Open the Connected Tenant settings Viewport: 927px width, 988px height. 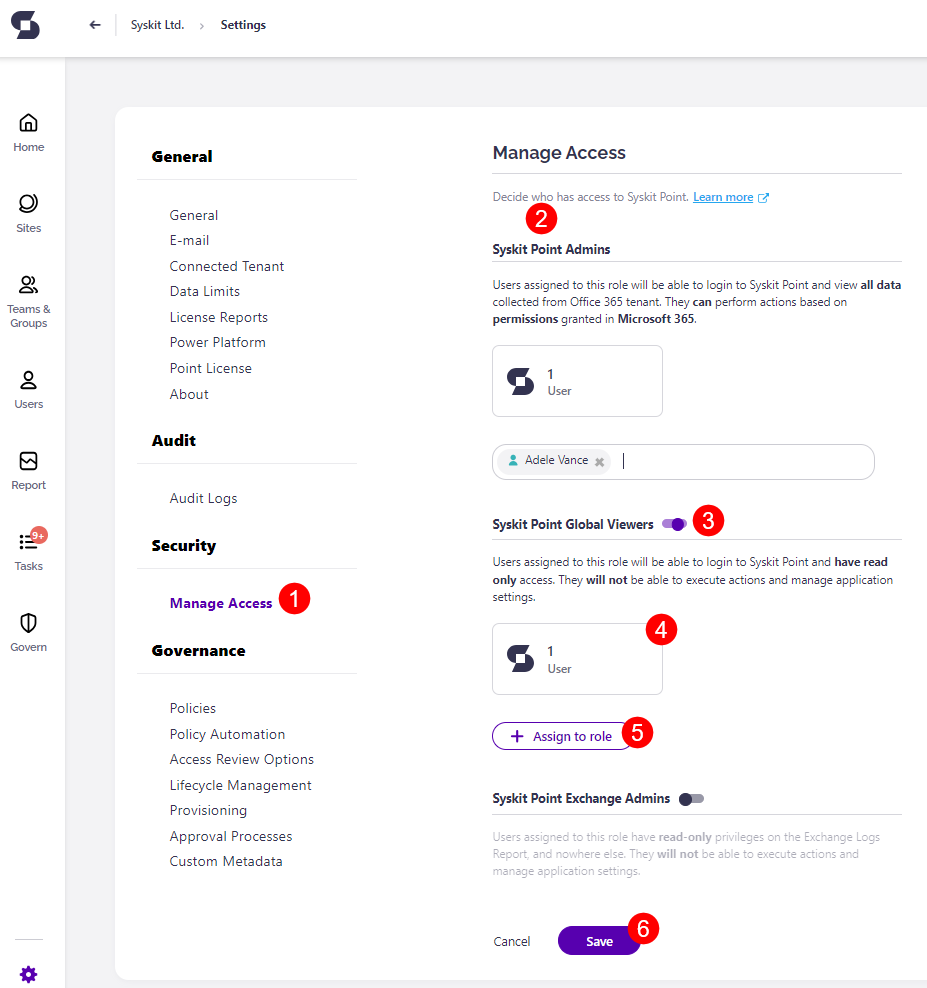pyautogui.click(x=226, y=265)
